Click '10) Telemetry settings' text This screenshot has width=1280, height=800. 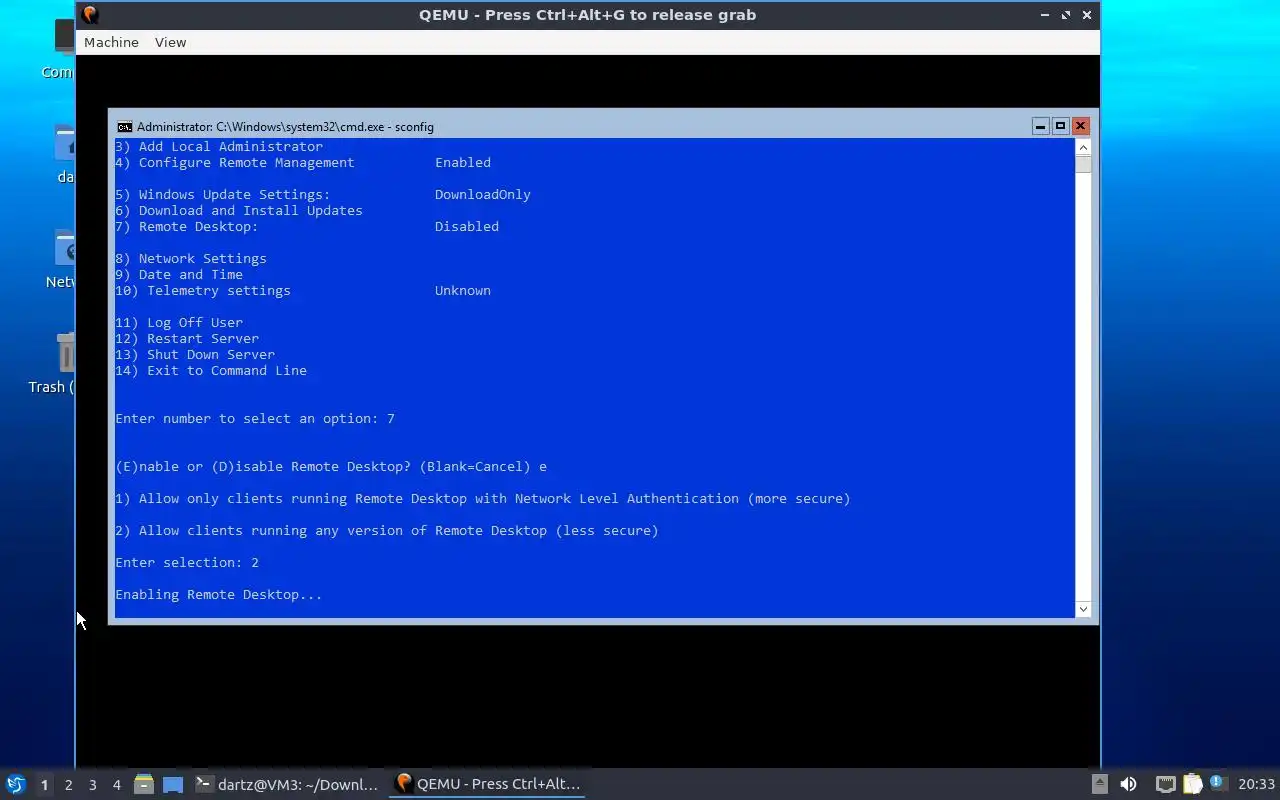coord(203,291)
